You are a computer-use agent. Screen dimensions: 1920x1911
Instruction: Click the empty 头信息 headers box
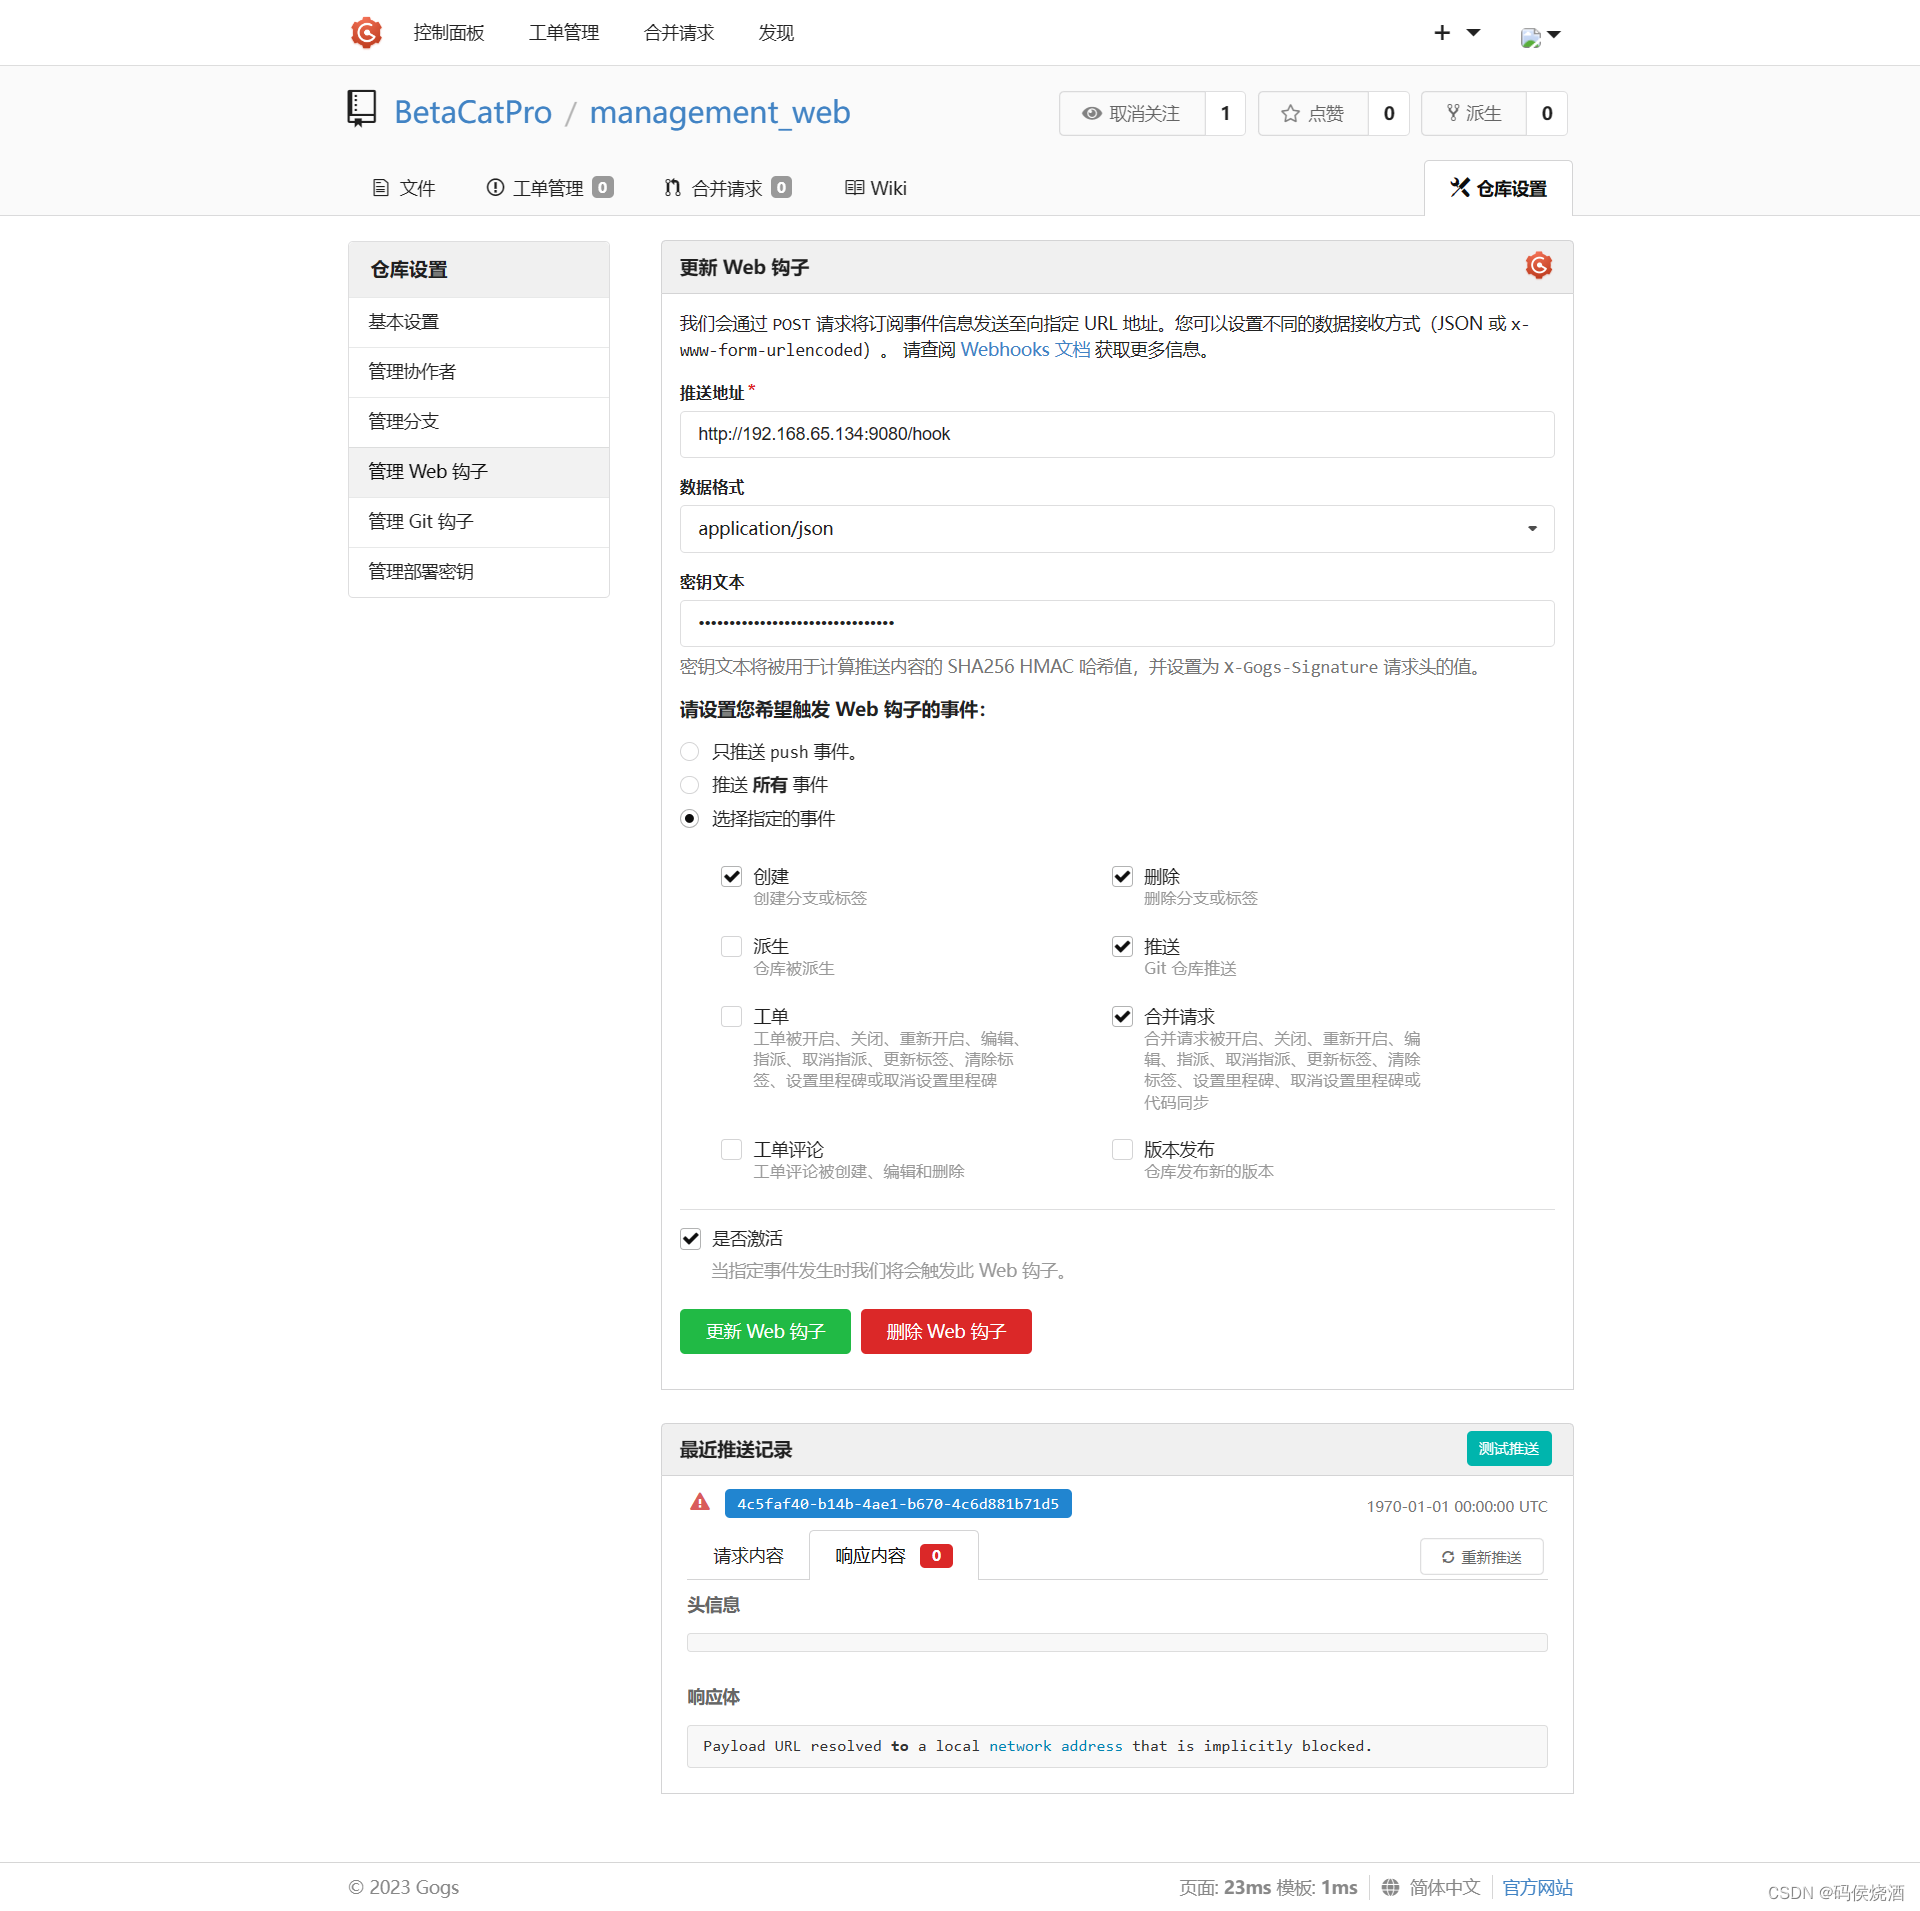pyautogui.click(x=1117, y=1642)
